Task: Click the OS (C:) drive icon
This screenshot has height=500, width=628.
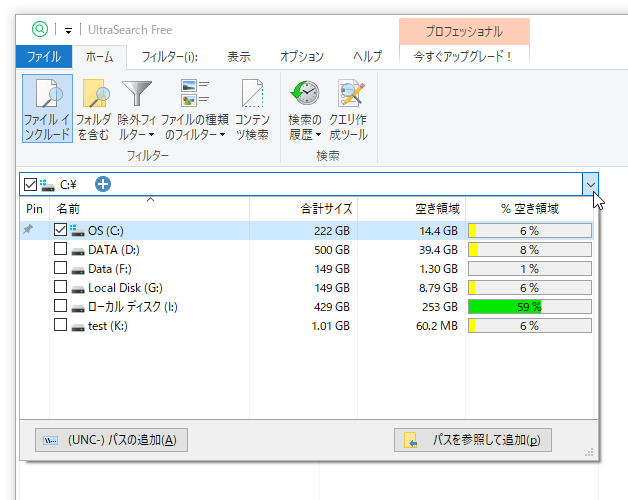Action: (77, 230)
